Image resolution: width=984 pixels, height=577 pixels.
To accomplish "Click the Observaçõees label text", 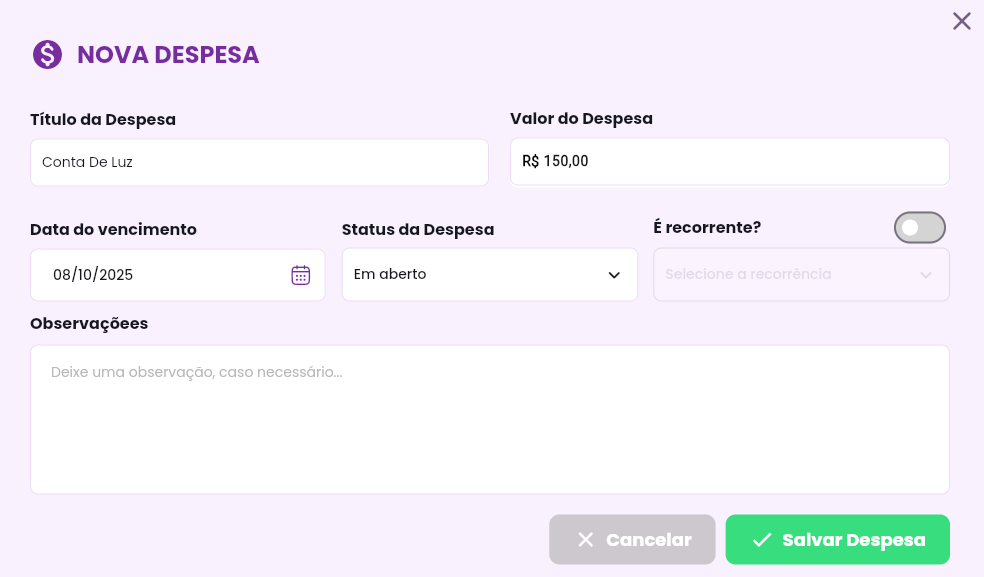I will pyautogui.click(x=89, y=323).
